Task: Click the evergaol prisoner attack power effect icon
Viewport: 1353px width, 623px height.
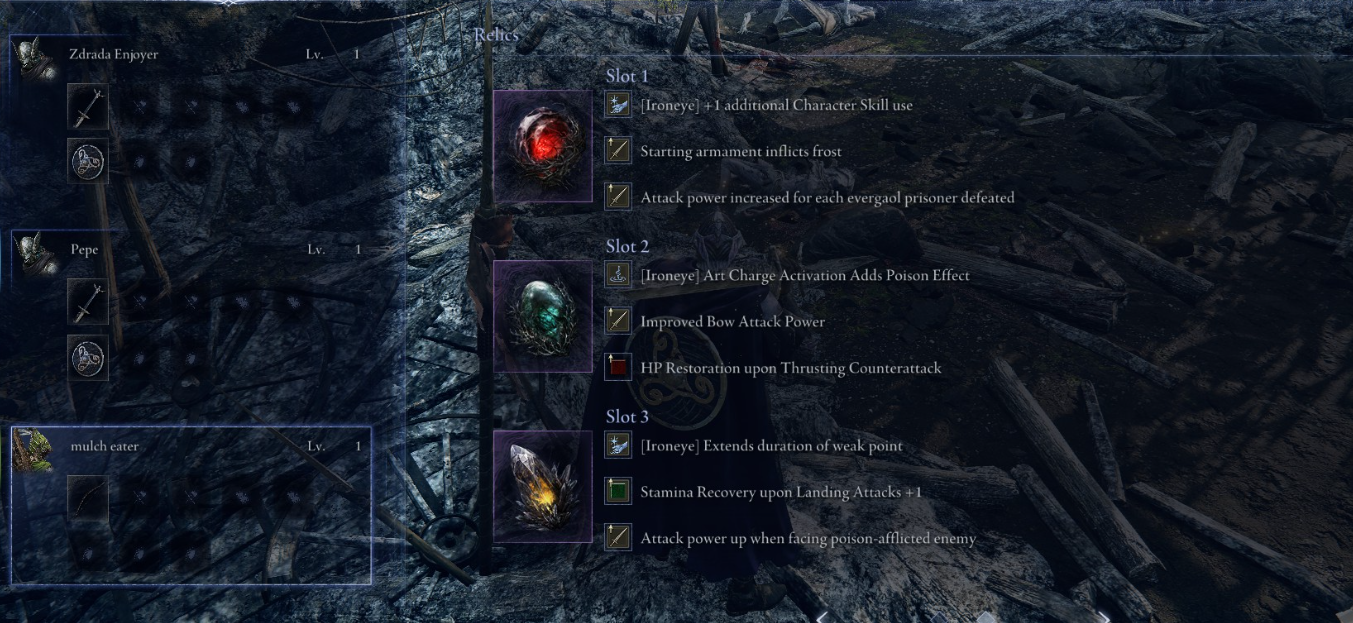Action: [x=618, y=197]
